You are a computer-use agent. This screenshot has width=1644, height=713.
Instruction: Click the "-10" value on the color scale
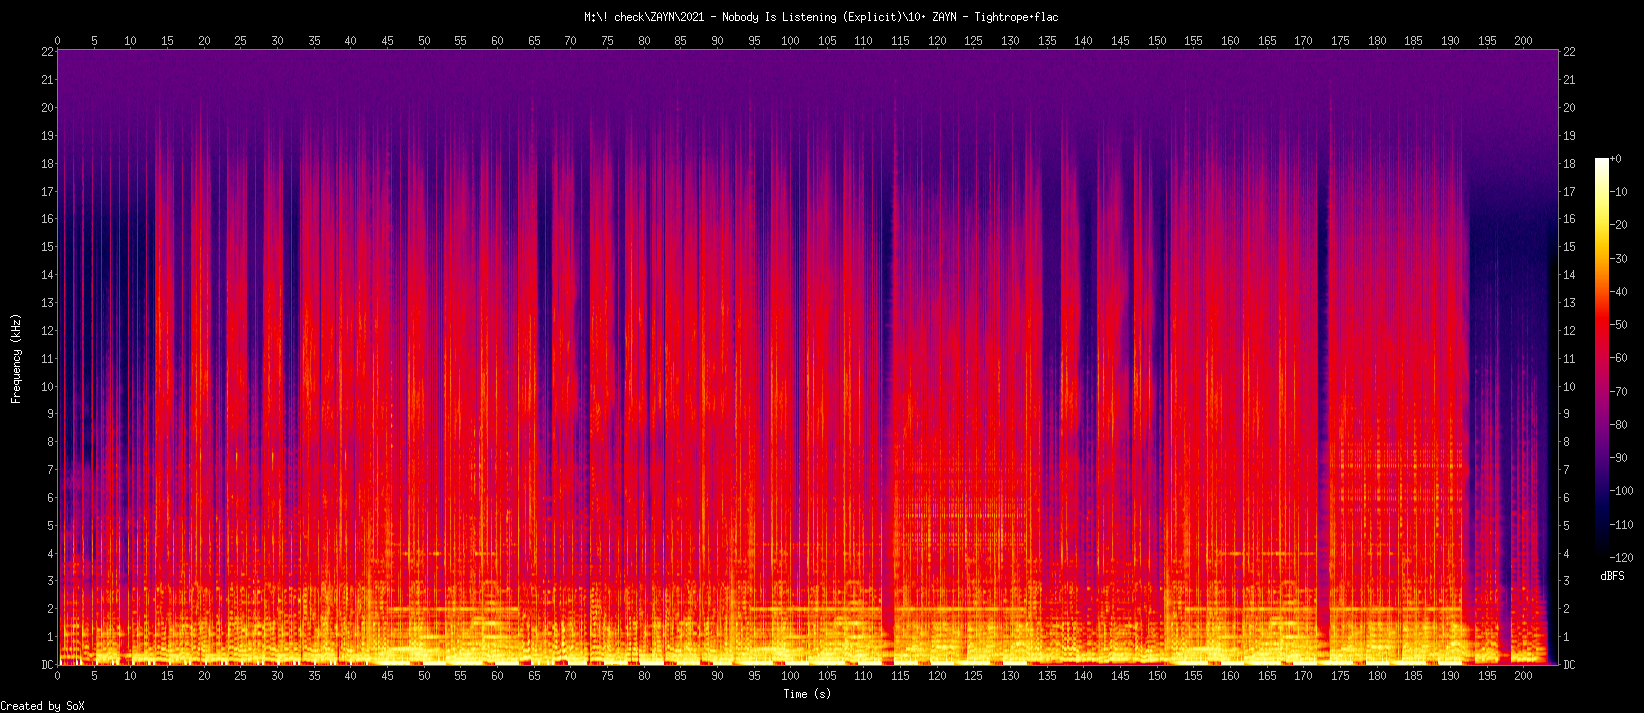(x=1618, y=192)
